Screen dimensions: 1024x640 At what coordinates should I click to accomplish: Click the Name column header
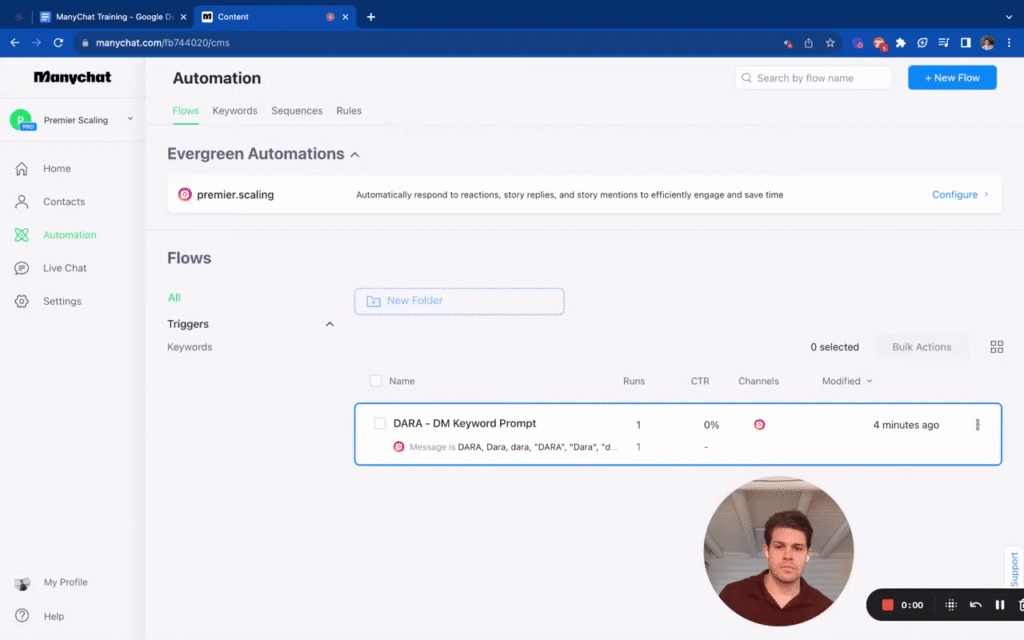click(x=402, y=381)
